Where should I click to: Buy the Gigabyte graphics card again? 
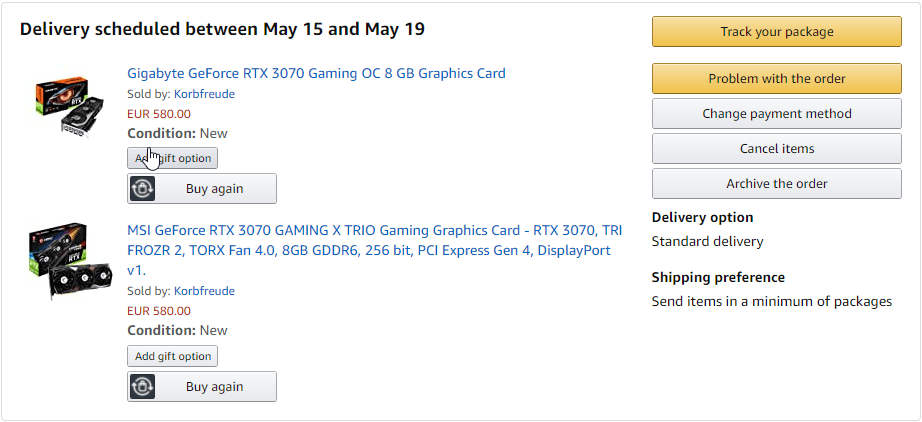[x=202, y=189]
